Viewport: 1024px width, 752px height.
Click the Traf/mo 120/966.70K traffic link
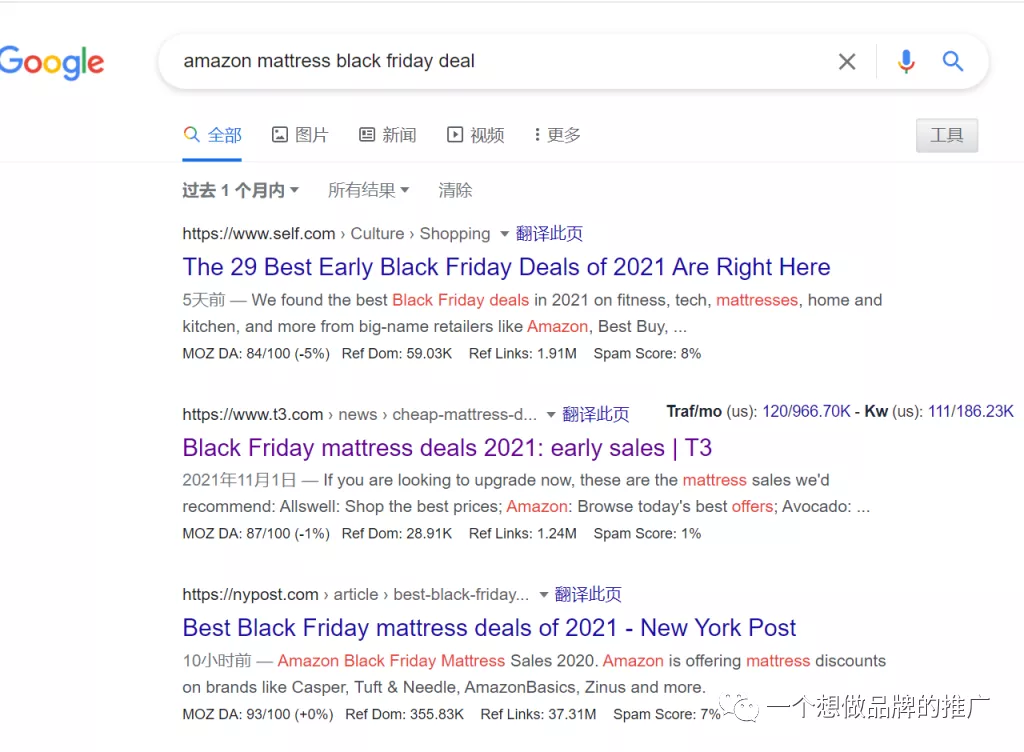tap(807, 411)
